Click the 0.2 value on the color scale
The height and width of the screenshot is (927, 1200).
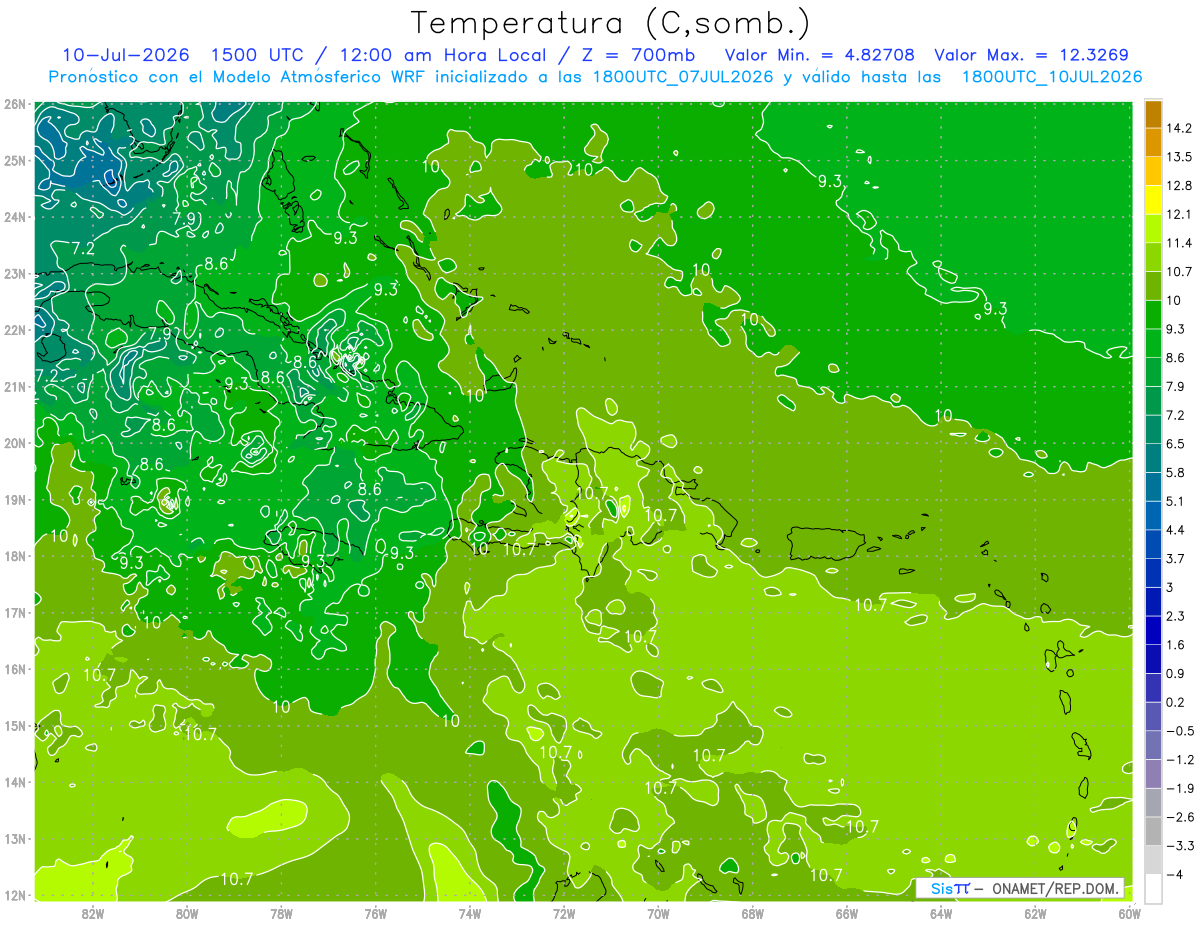coord(1176,702)
